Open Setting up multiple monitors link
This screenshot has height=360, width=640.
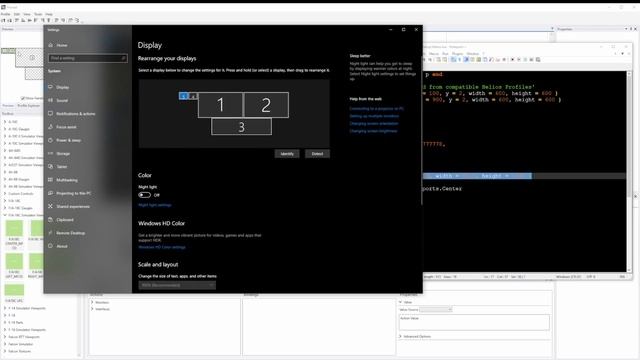tap(374, 116)
